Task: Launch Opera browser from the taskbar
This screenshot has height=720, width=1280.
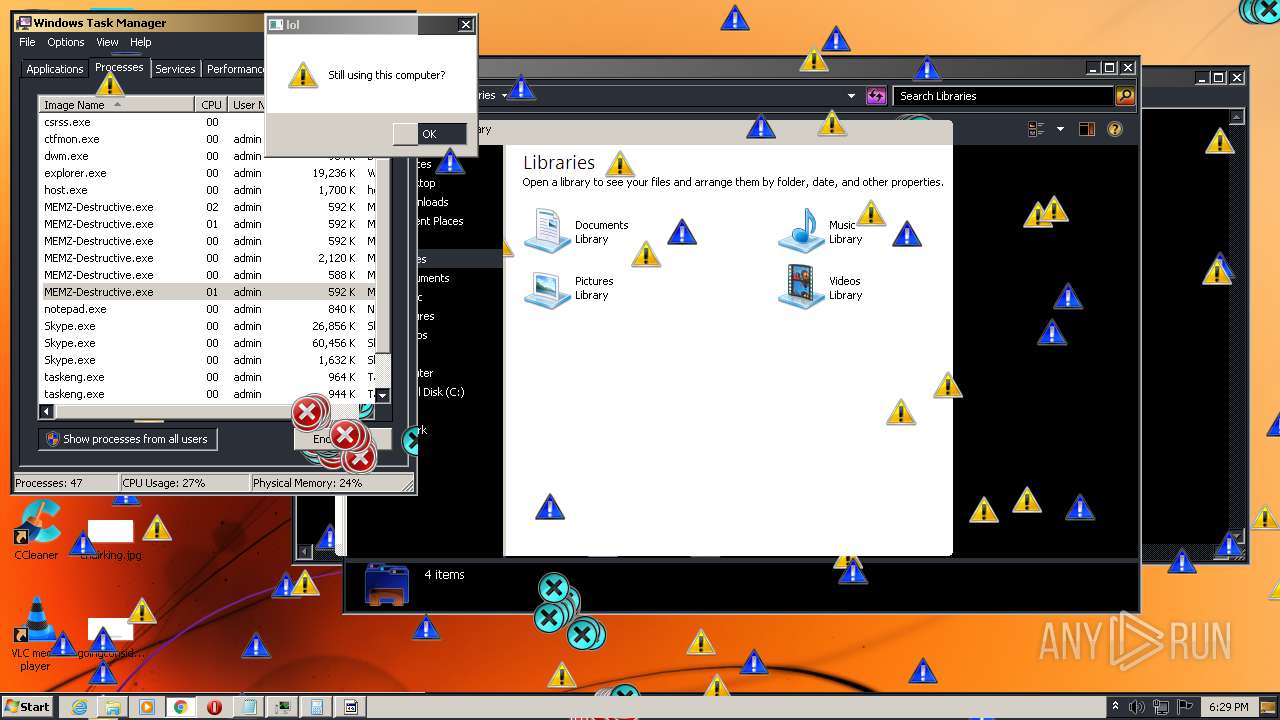Action: pos(214,707)
